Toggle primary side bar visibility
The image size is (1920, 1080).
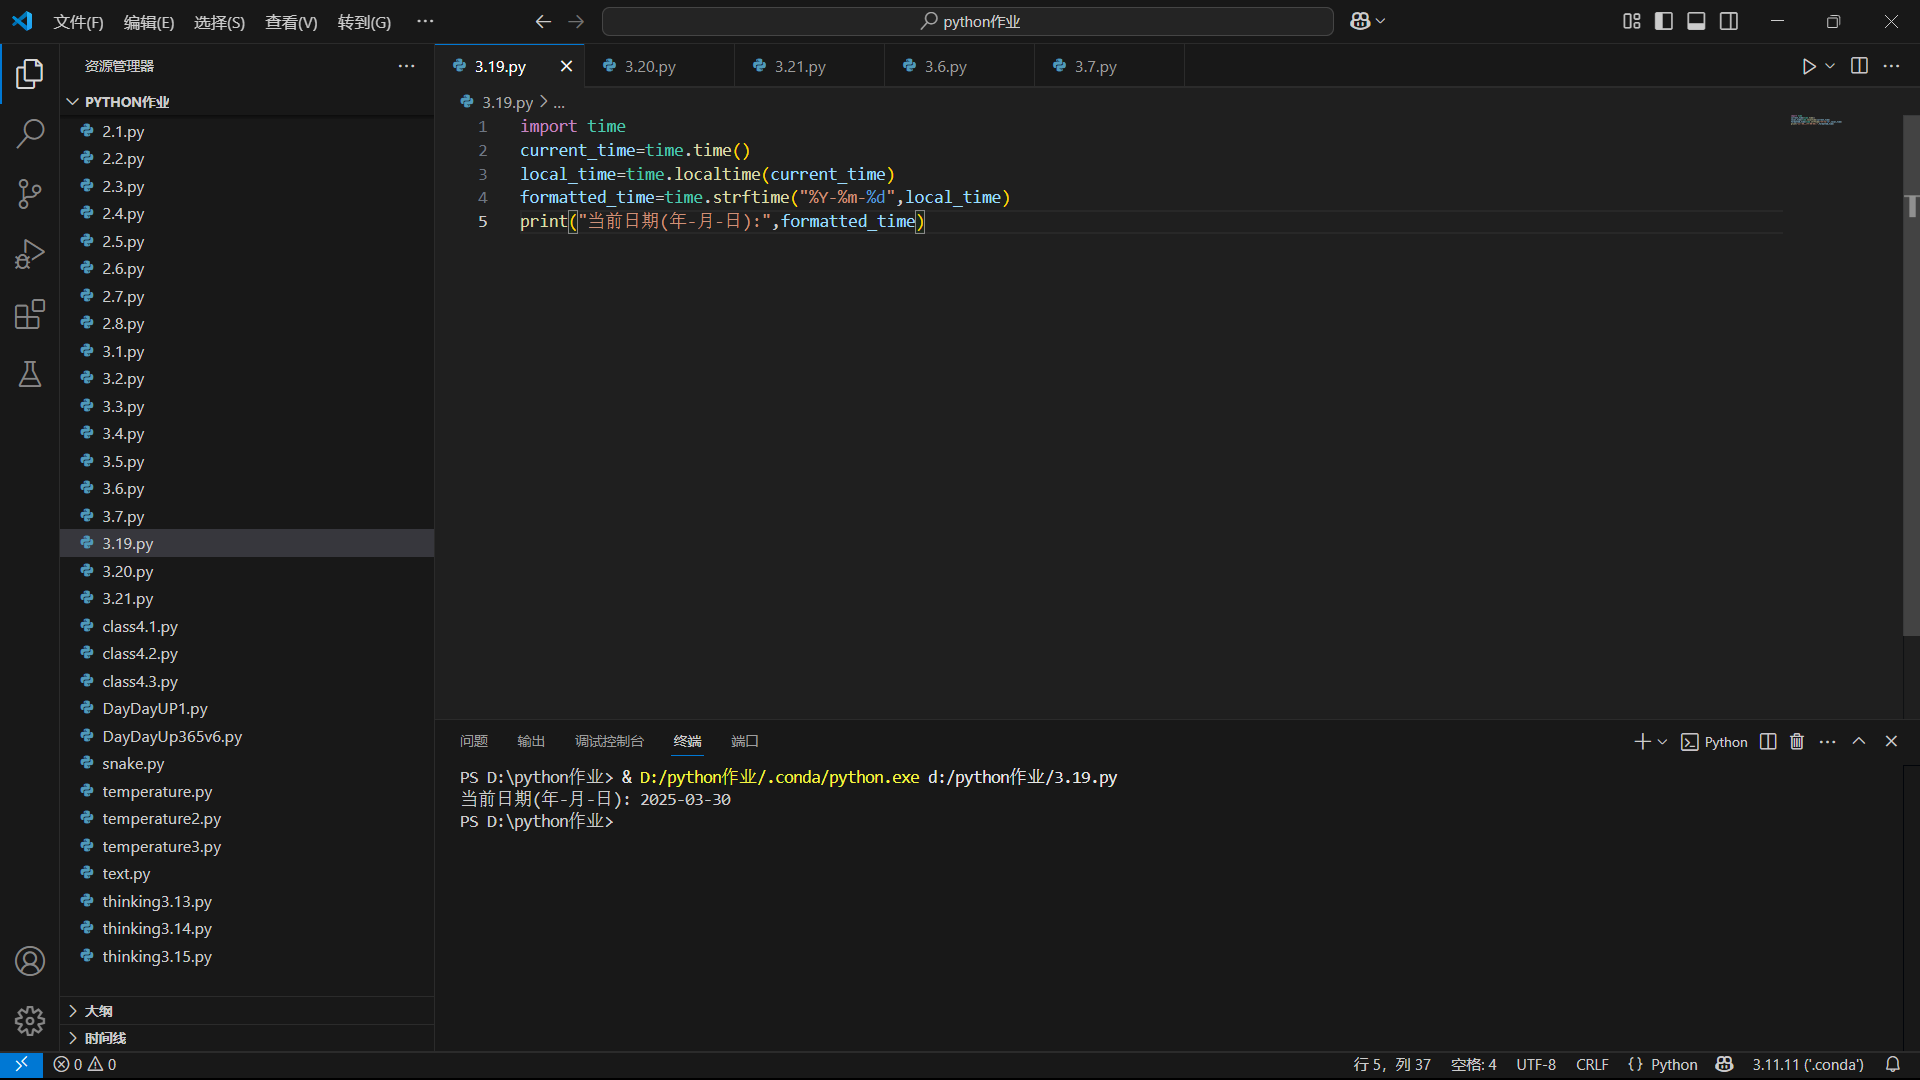pos(1664,21)
